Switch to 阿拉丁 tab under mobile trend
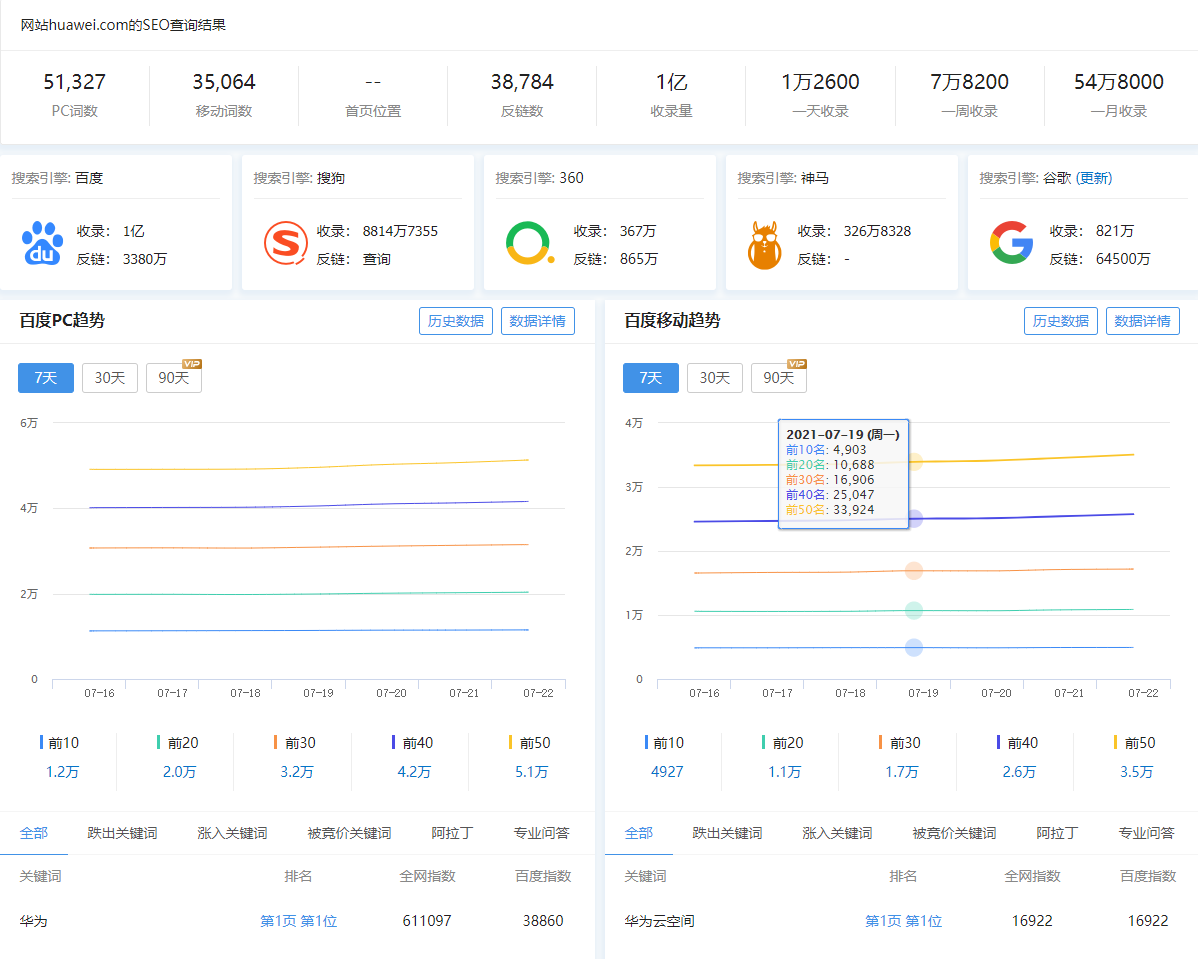 1057,833
